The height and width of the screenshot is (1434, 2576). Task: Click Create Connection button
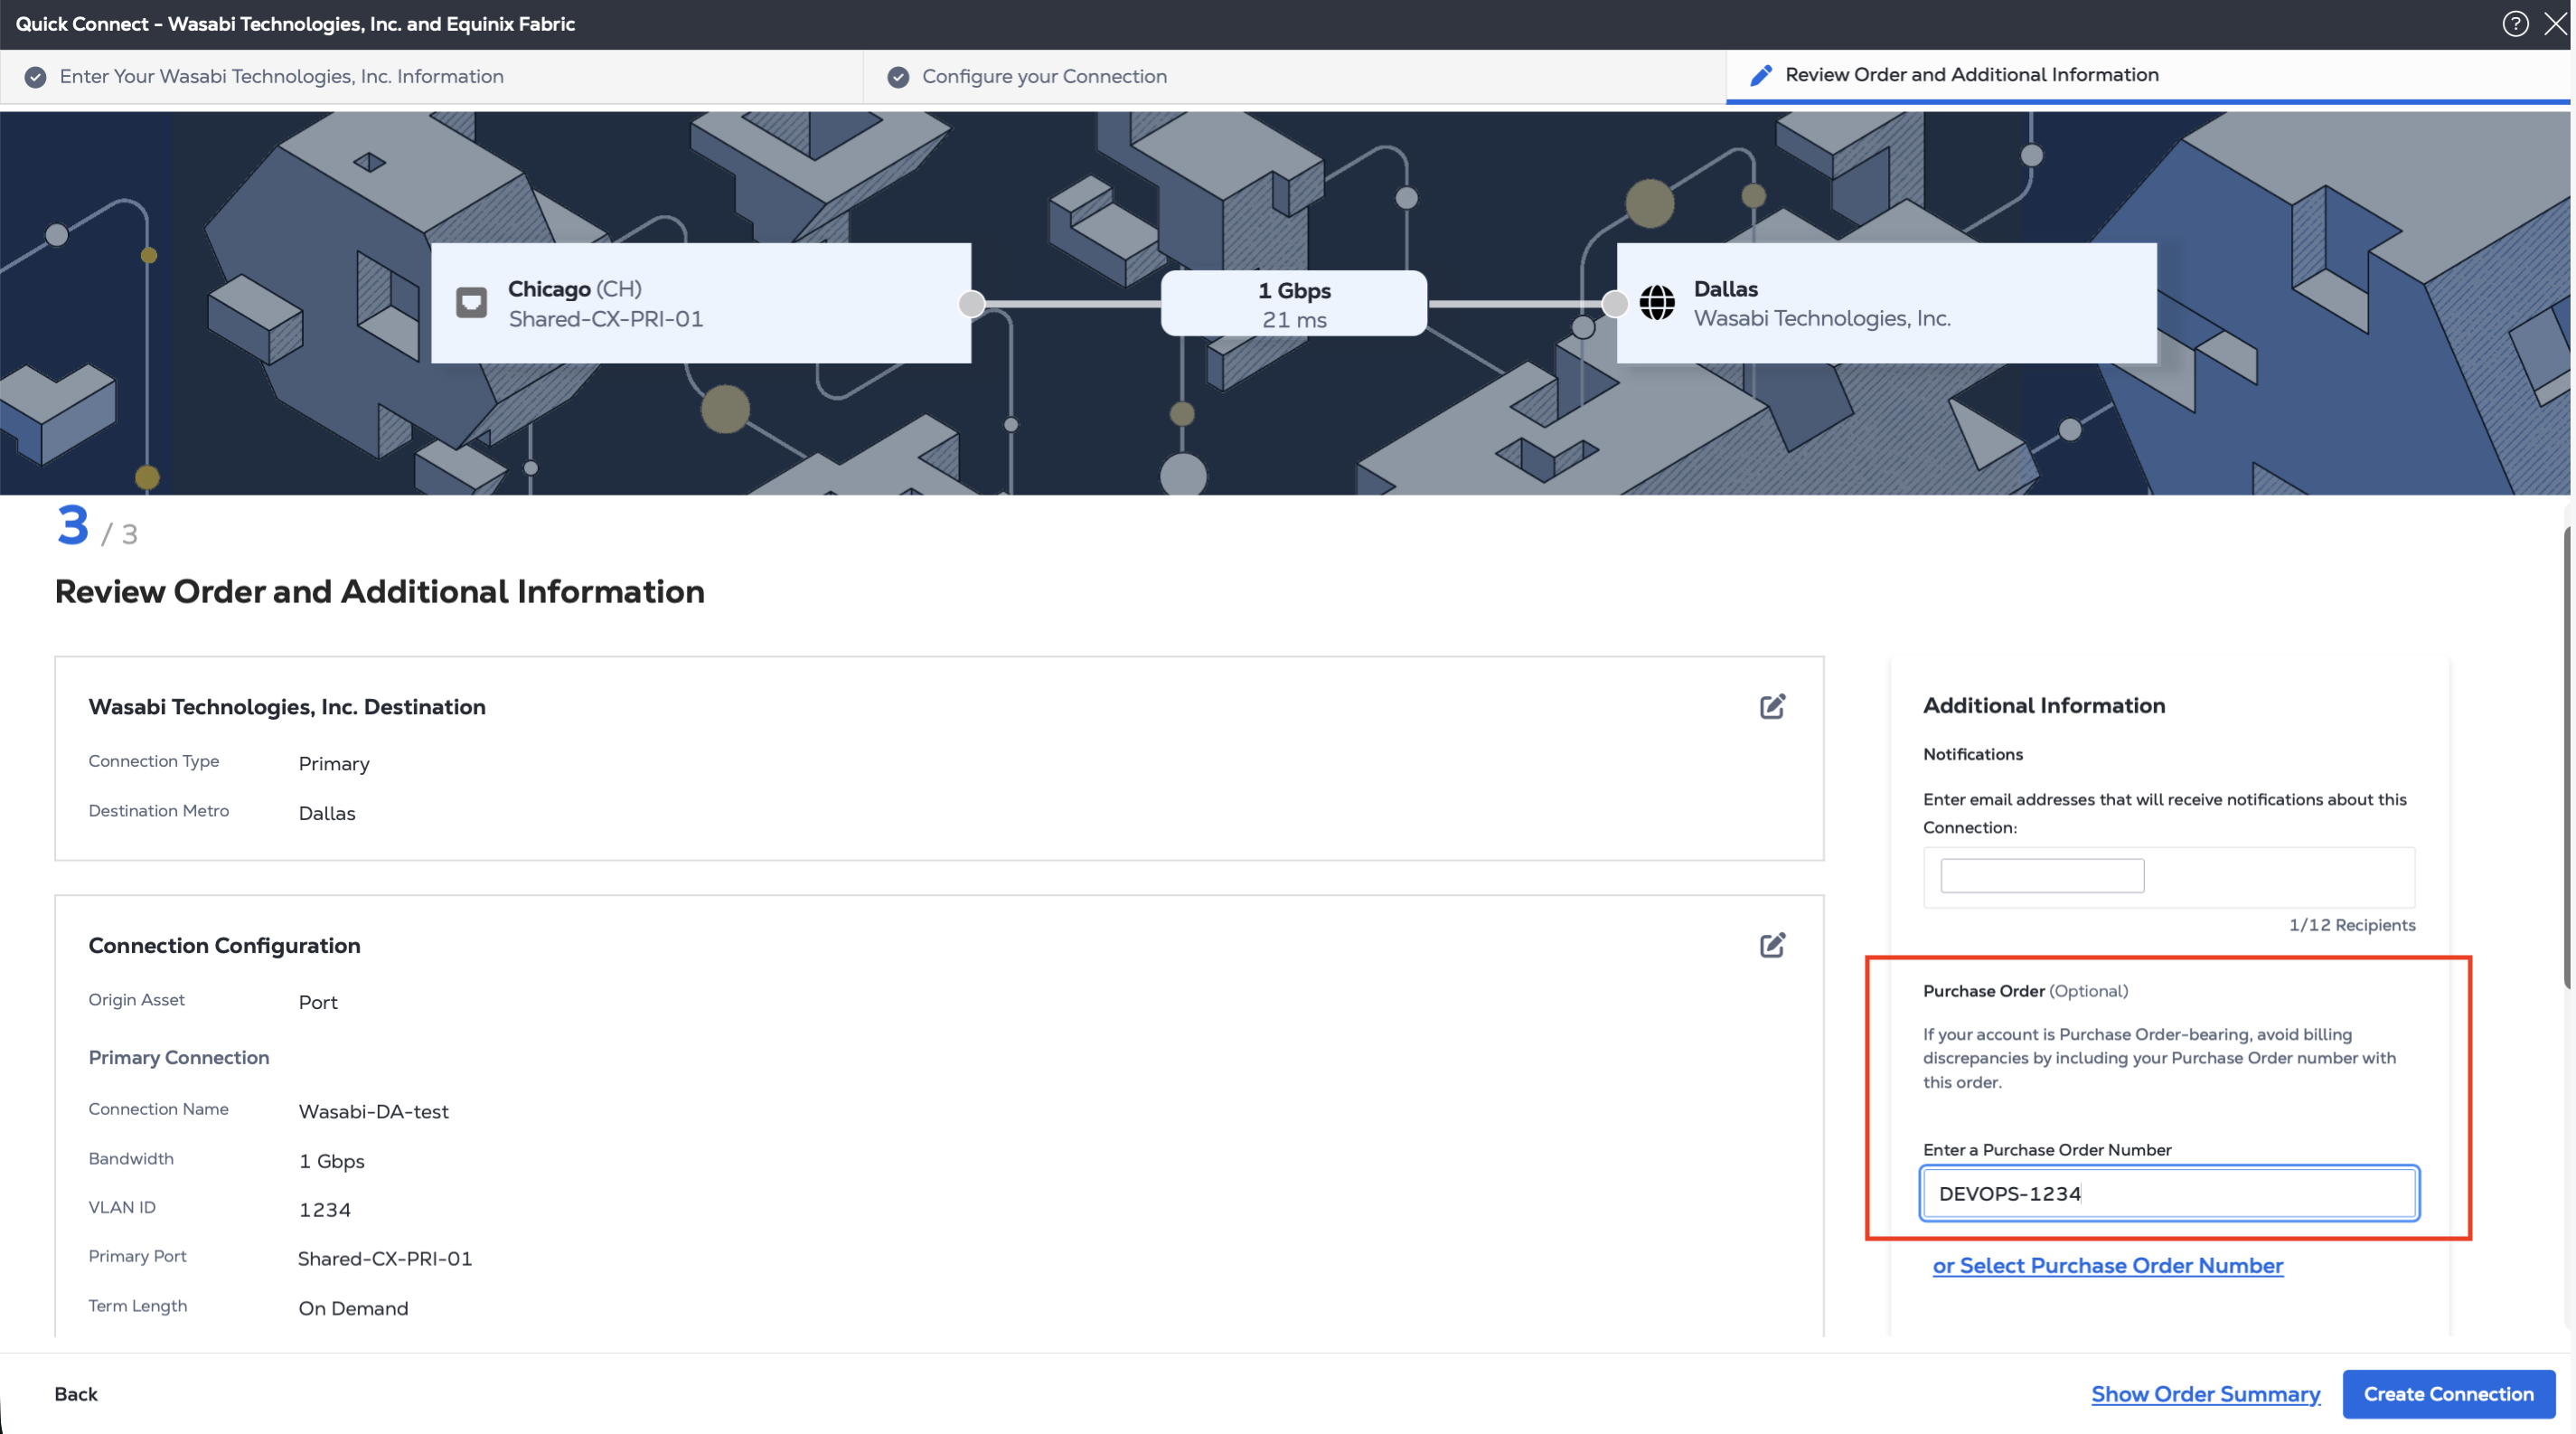pyautogui.click(x=2448, y=1394)
